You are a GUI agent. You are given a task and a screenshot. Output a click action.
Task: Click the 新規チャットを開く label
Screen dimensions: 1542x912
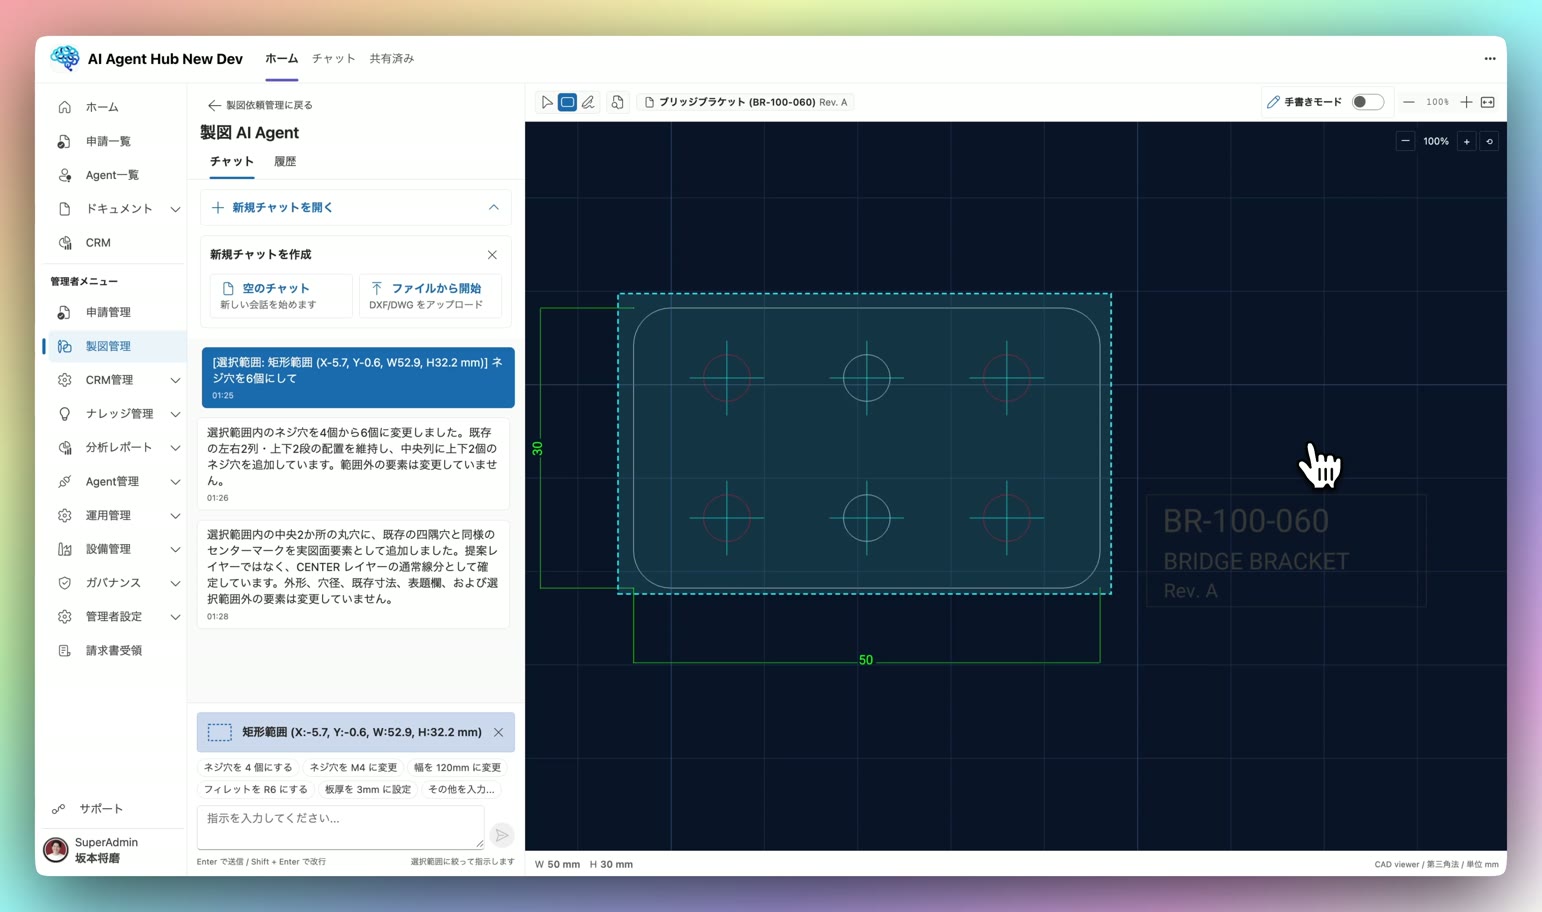click(x=282, y=207)
